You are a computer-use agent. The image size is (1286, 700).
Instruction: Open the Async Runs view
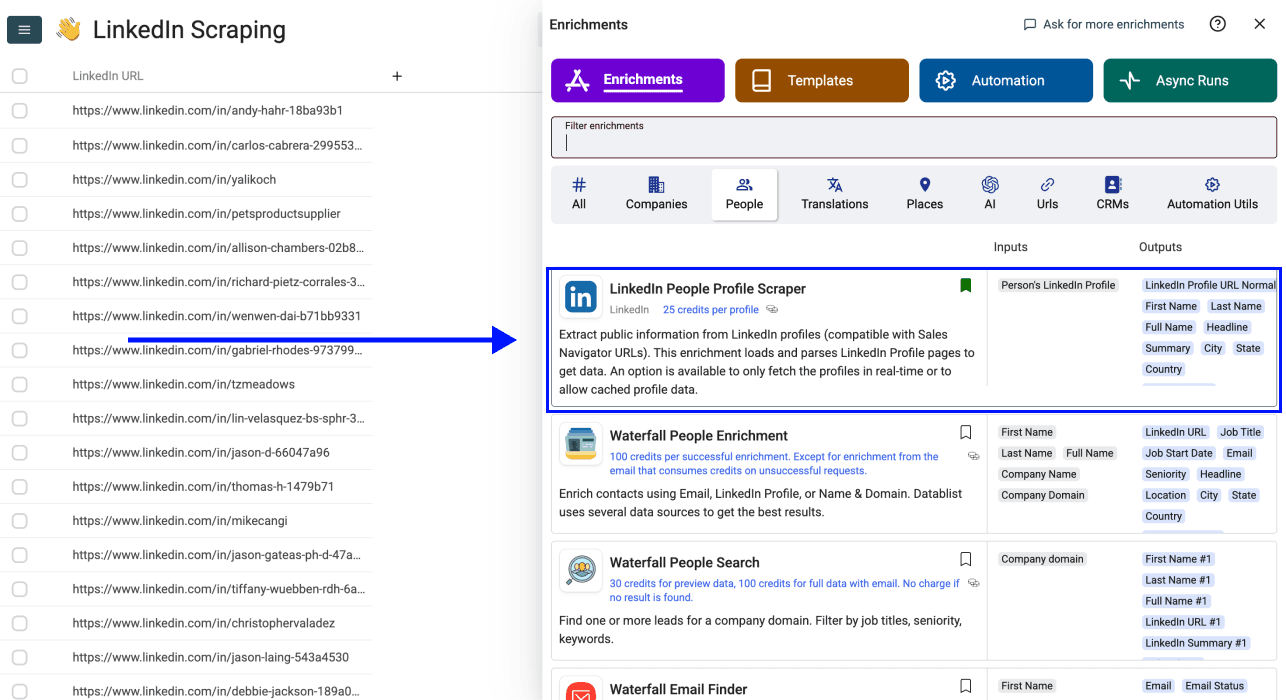point(1189,80)
